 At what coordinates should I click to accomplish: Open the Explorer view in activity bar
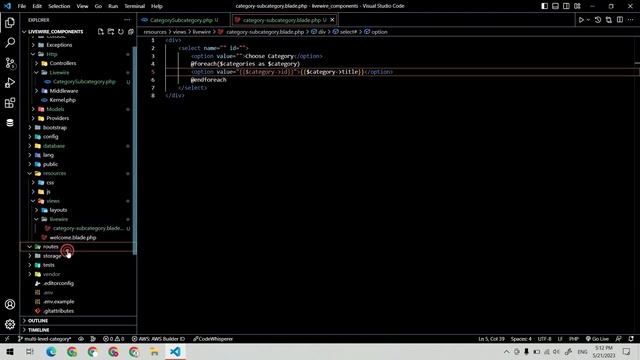[10, 22]
